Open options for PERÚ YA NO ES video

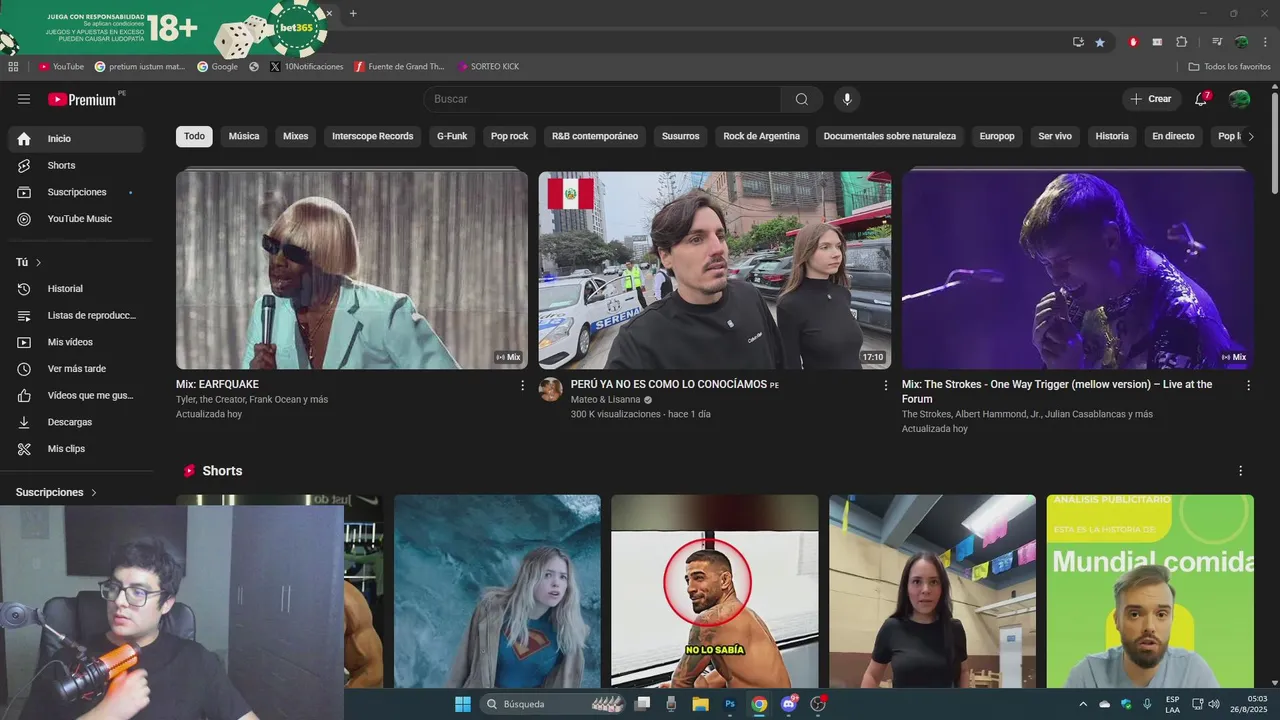coord(885,385)
